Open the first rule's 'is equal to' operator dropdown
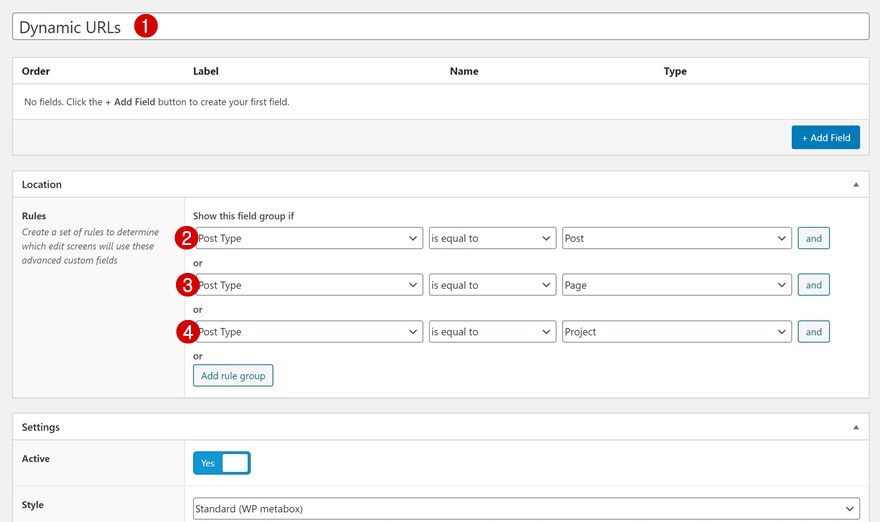The image size is (880, 522). click(492, 239)
